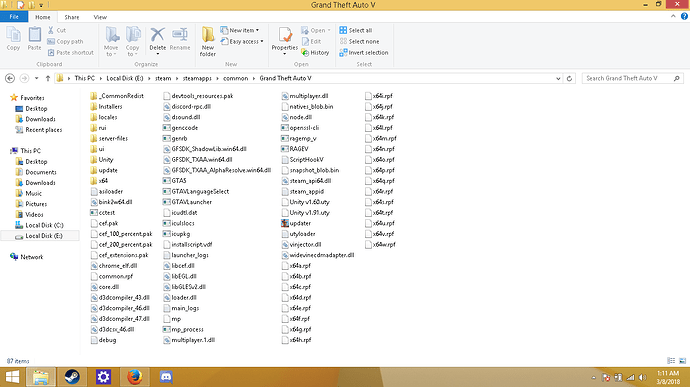Click the Rename ribbon icon

[180, 39]
